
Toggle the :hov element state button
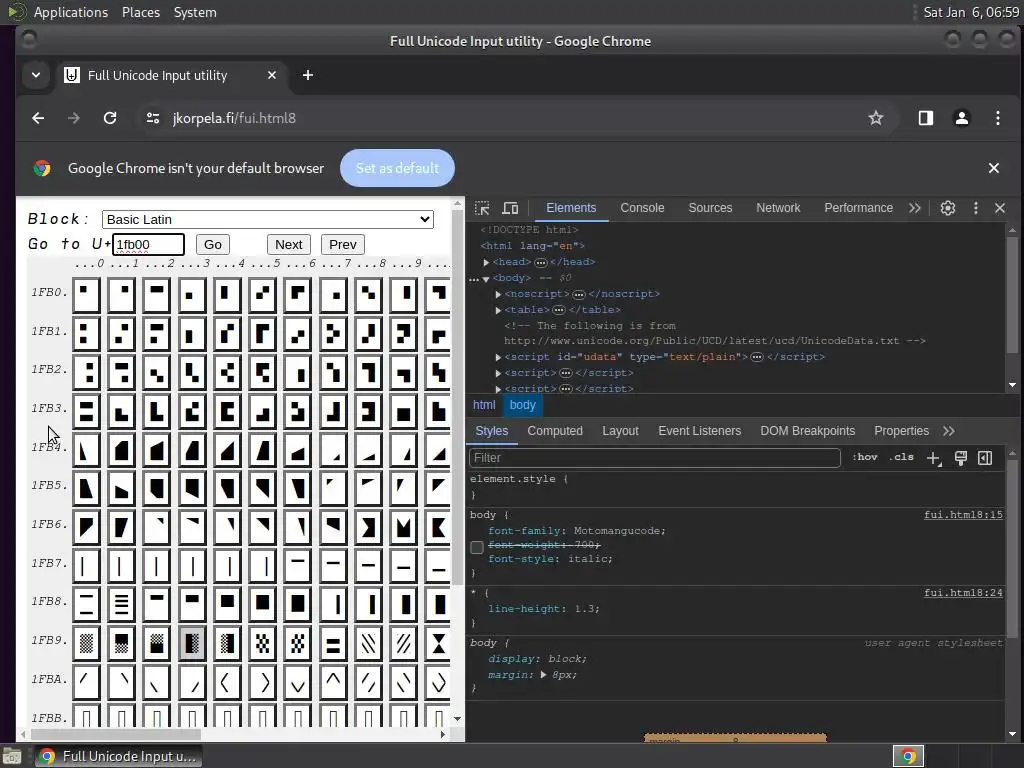[x=865, y=457]
